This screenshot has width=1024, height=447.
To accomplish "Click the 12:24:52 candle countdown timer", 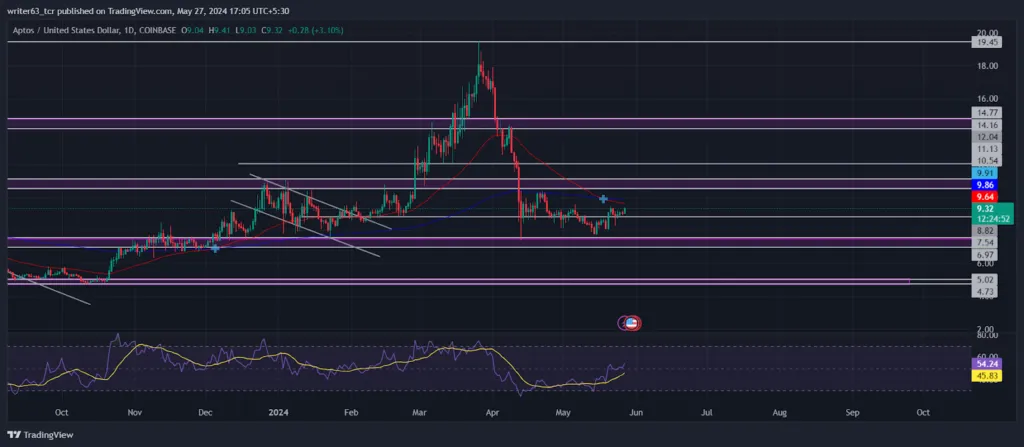I will point(991,219).
